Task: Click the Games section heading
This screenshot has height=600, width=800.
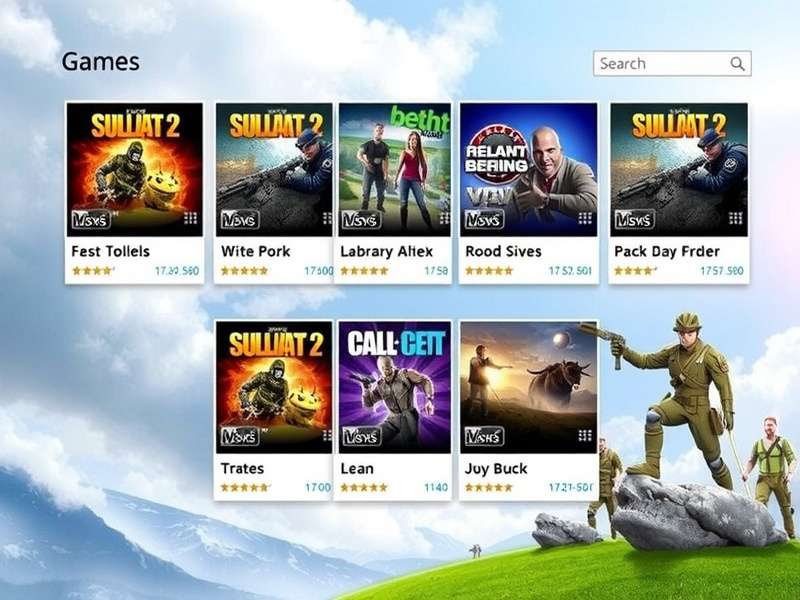Action: point(101,62)
